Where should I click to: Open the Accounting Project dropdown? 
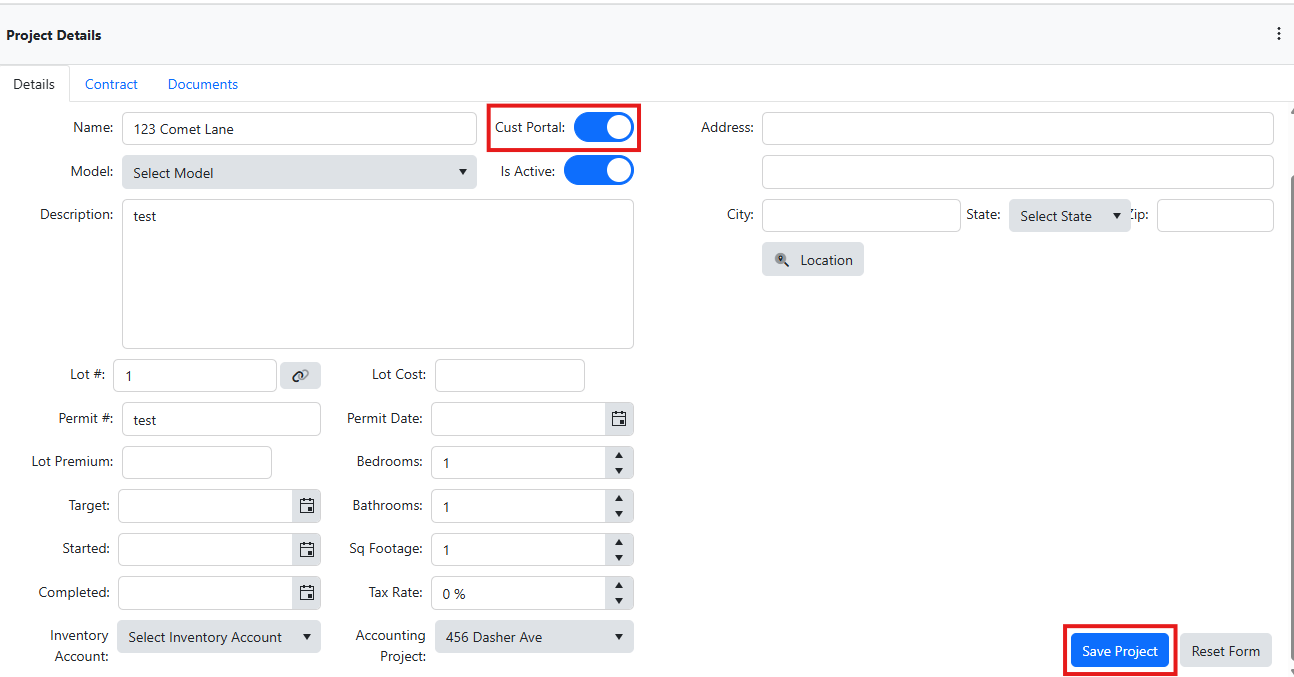[534, 637]
